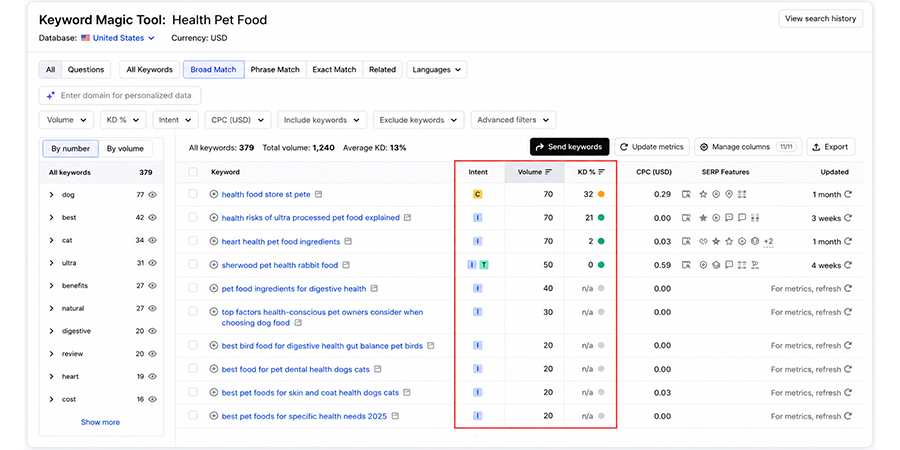Screen dimensions: 900x450
Task: Click the 'All keywords 379' sidebar row
Action: tap(100, 172)
